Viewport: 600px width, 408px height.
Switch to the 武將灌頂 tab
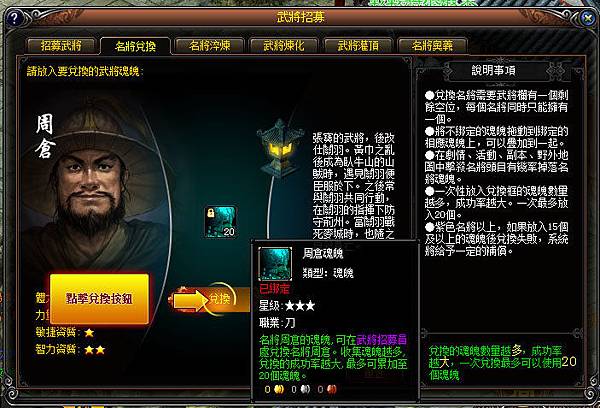click(x=358, y=46)
